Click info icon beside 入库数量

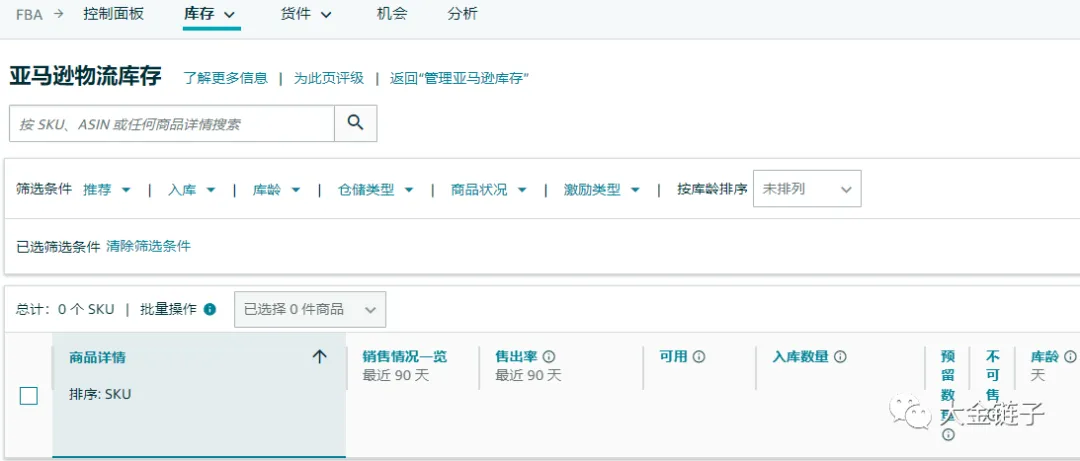click(840, 357)
